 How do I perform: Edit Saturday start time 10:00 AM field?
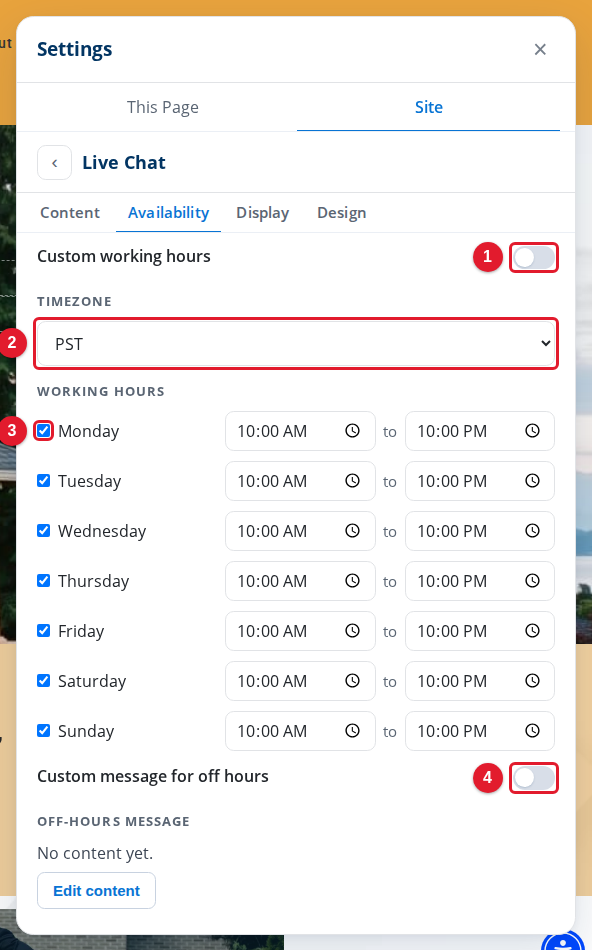[x=300, y=681]
